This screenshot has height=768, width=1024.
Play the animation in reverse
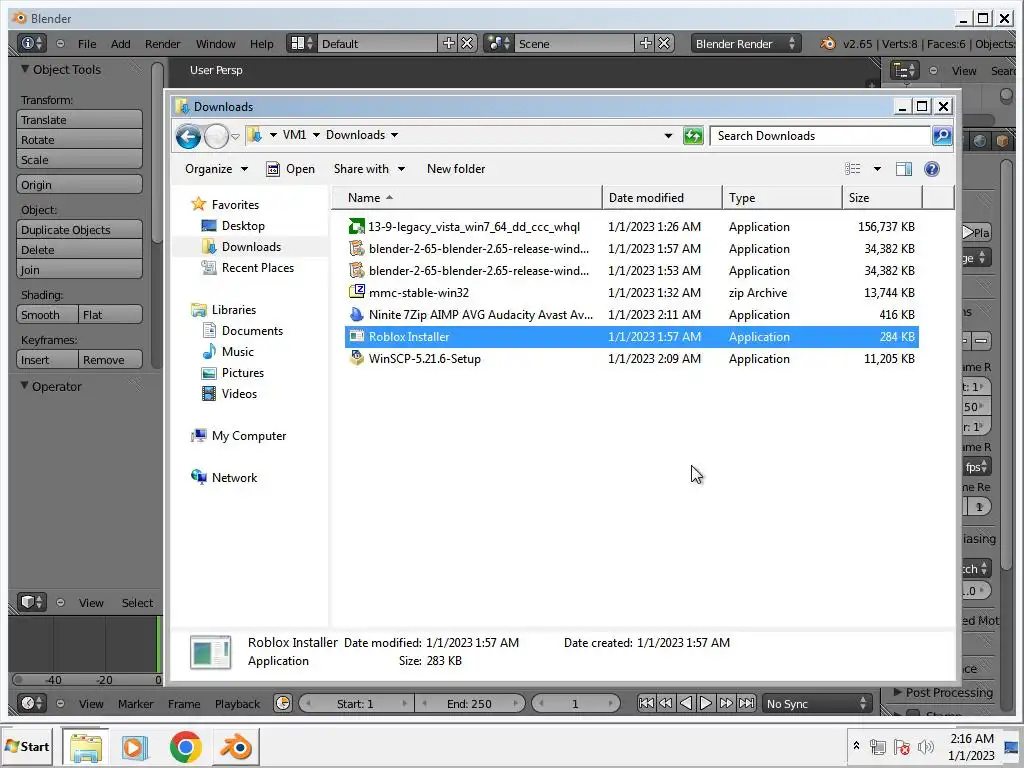[686, 703]
